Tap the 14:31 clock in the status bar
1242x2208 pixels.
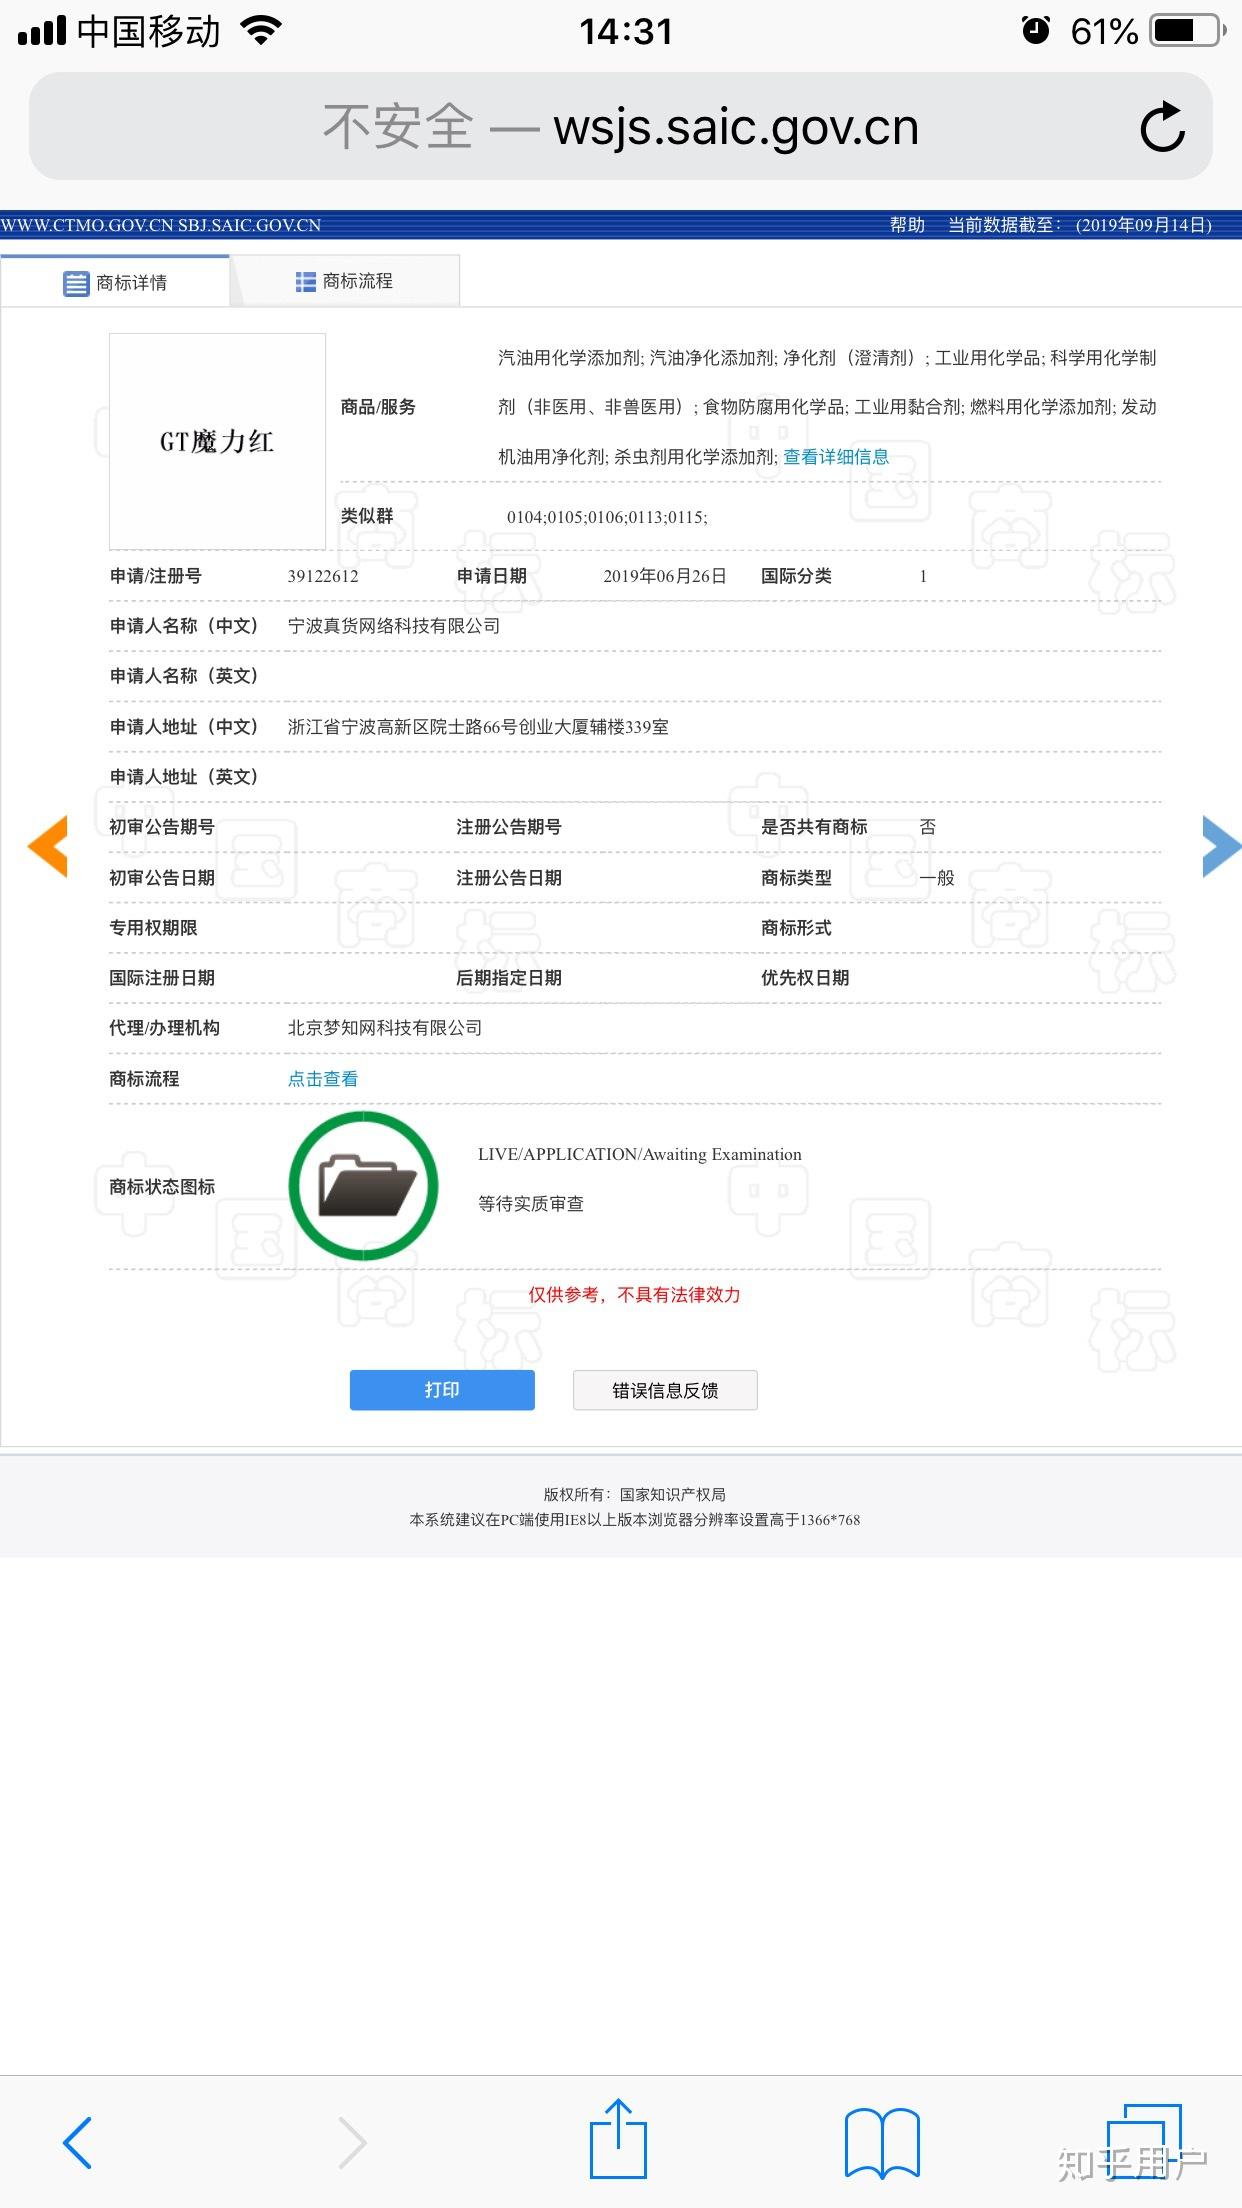tap(626, 32)
